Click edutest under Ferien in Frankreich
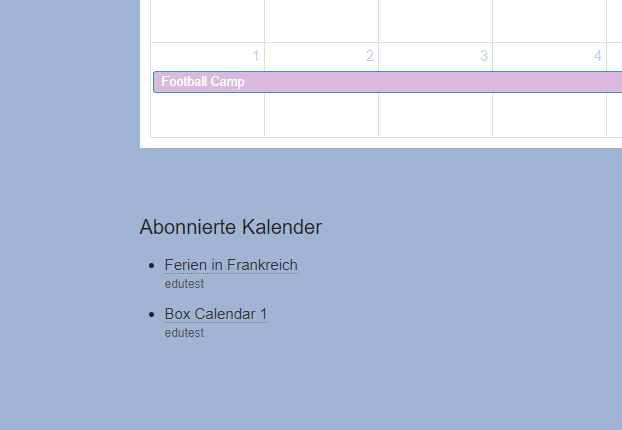 pyautogui.click(x=184, y=284)
